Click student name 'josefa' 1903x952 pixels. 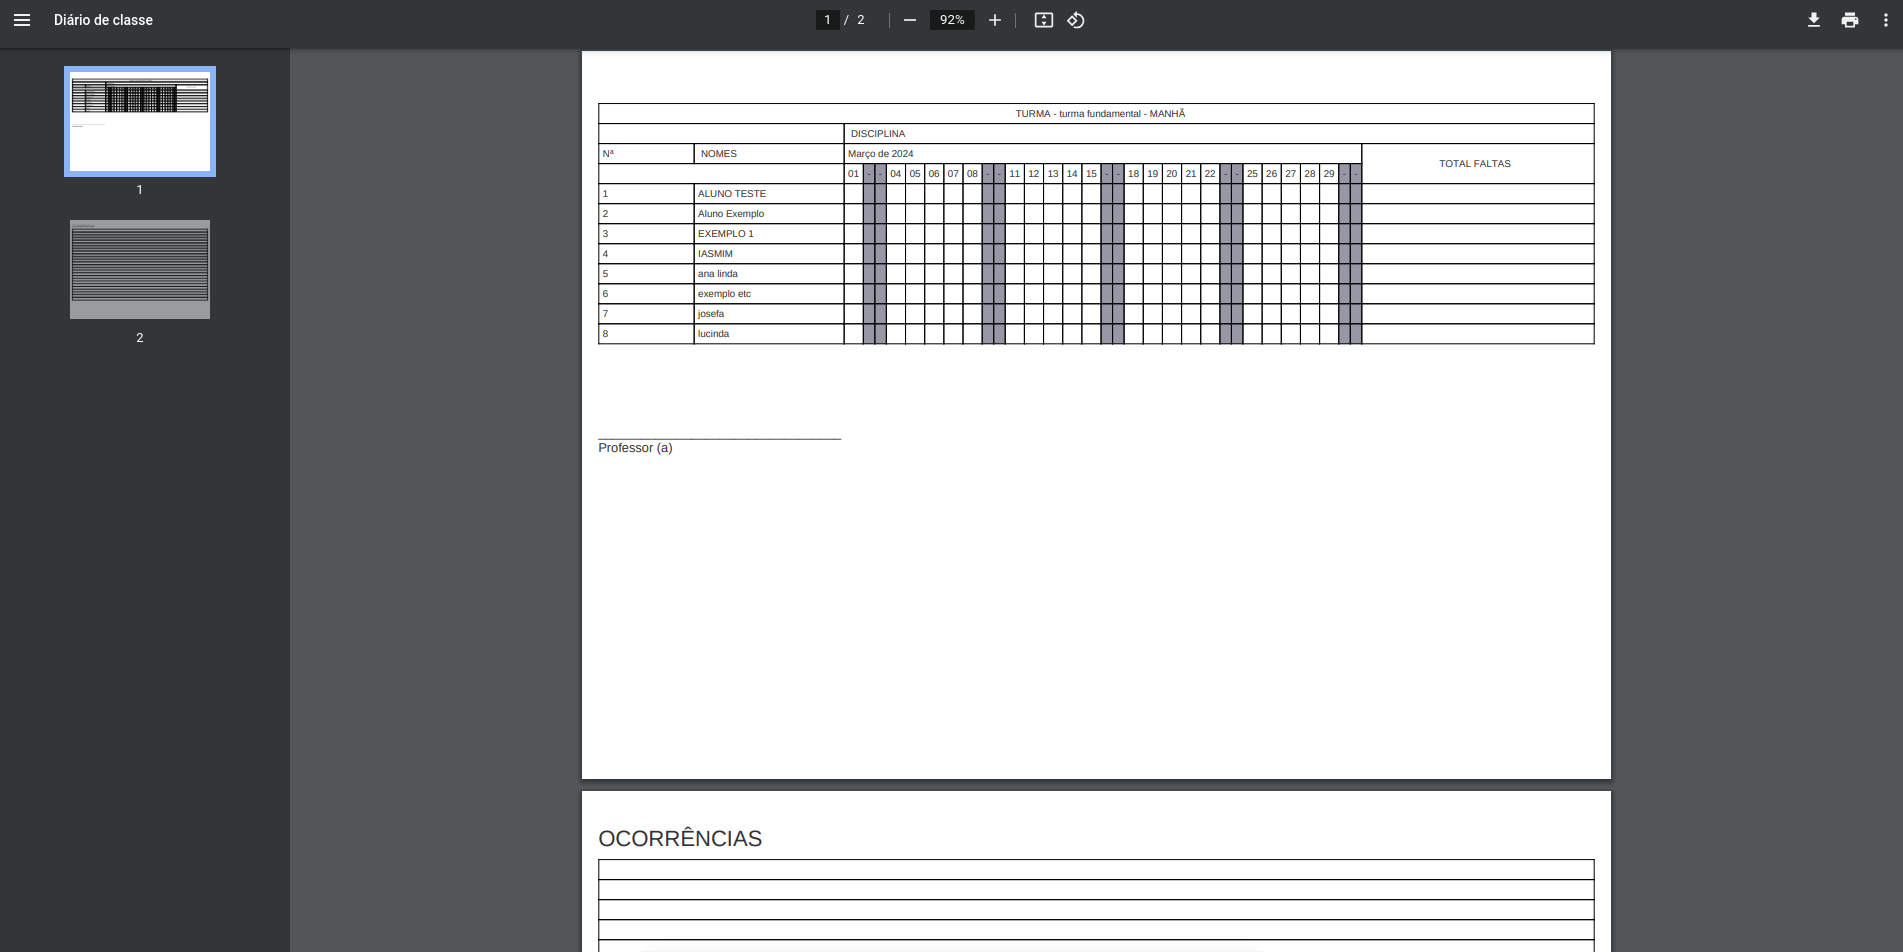click(x=711, y=314)
